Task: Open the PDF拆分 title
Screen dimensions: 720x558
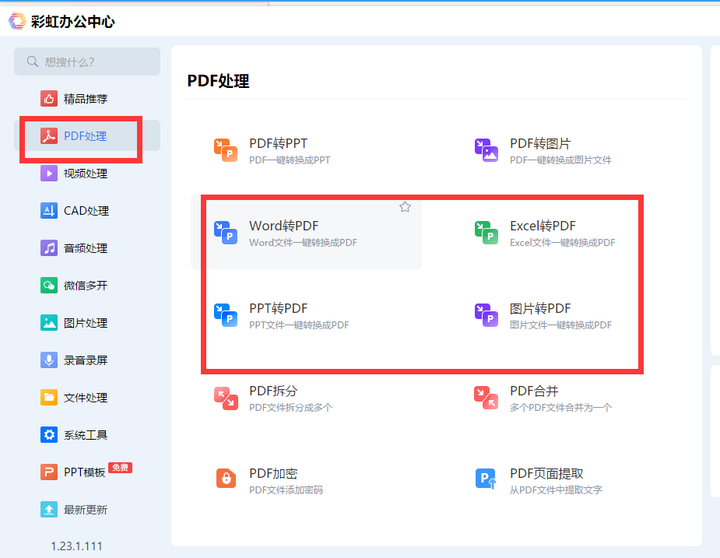Action: point(273,391)
